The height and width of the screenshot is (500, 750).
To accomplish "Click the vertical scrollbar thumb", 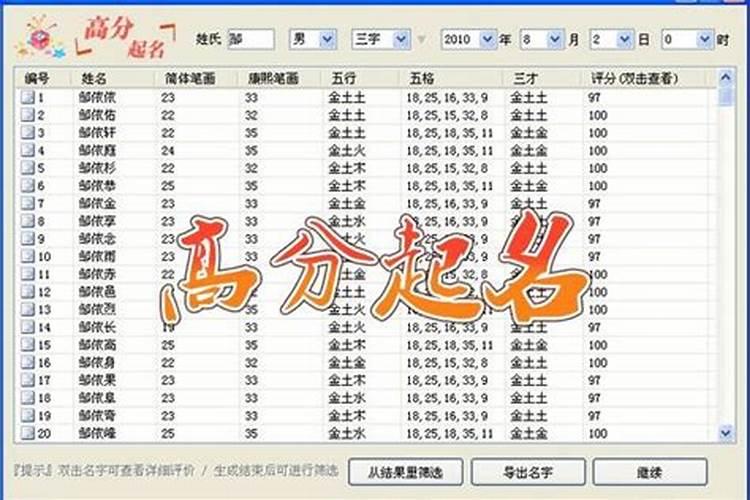I will click(x=726, y=96).
